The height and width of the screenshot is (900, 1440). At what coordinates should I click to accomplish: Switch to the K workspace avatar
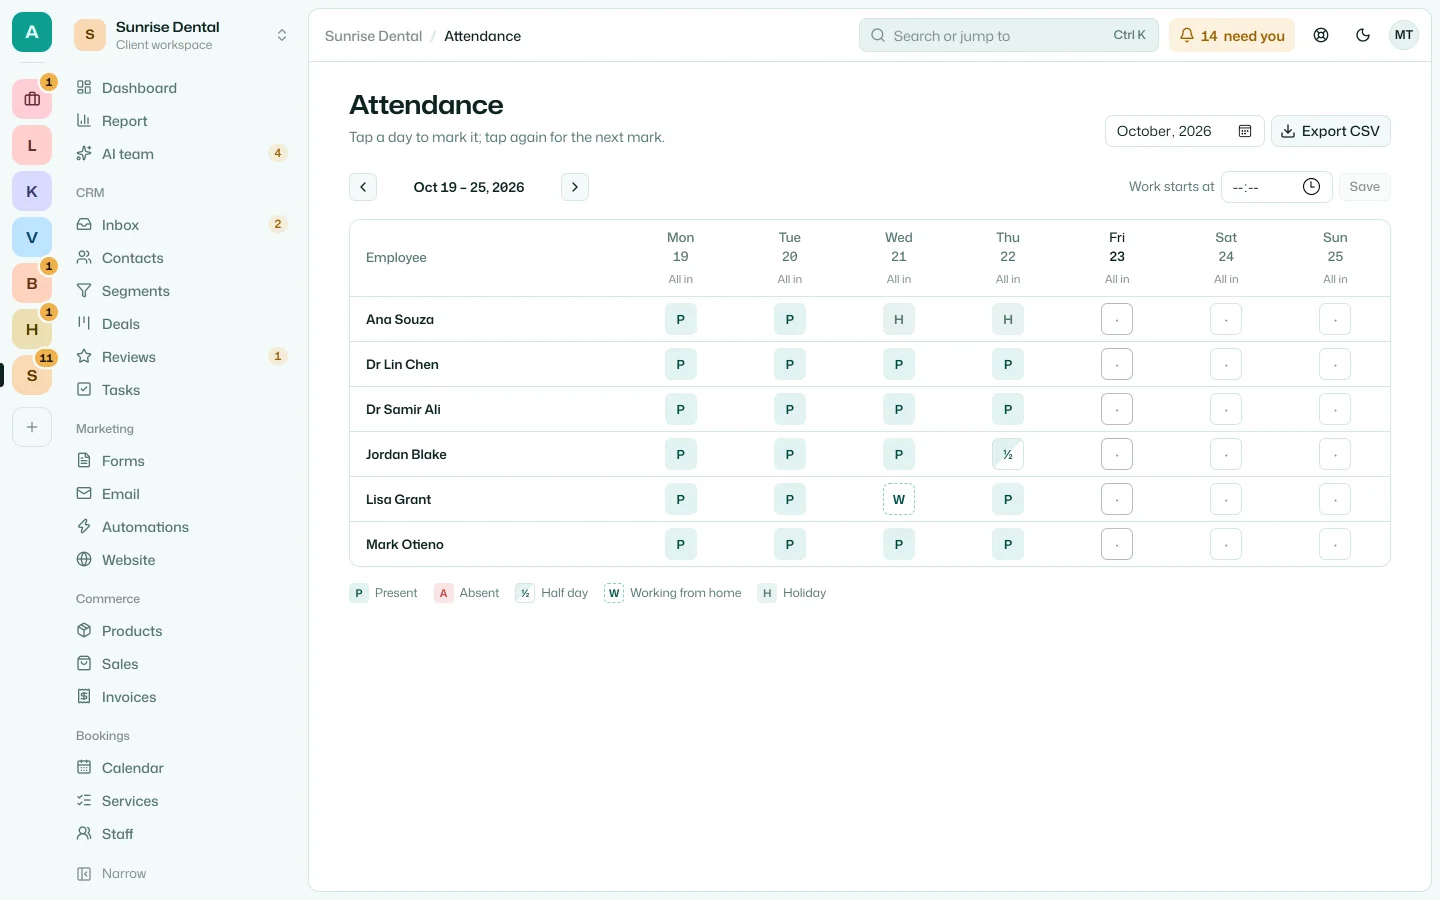[32, 191]
